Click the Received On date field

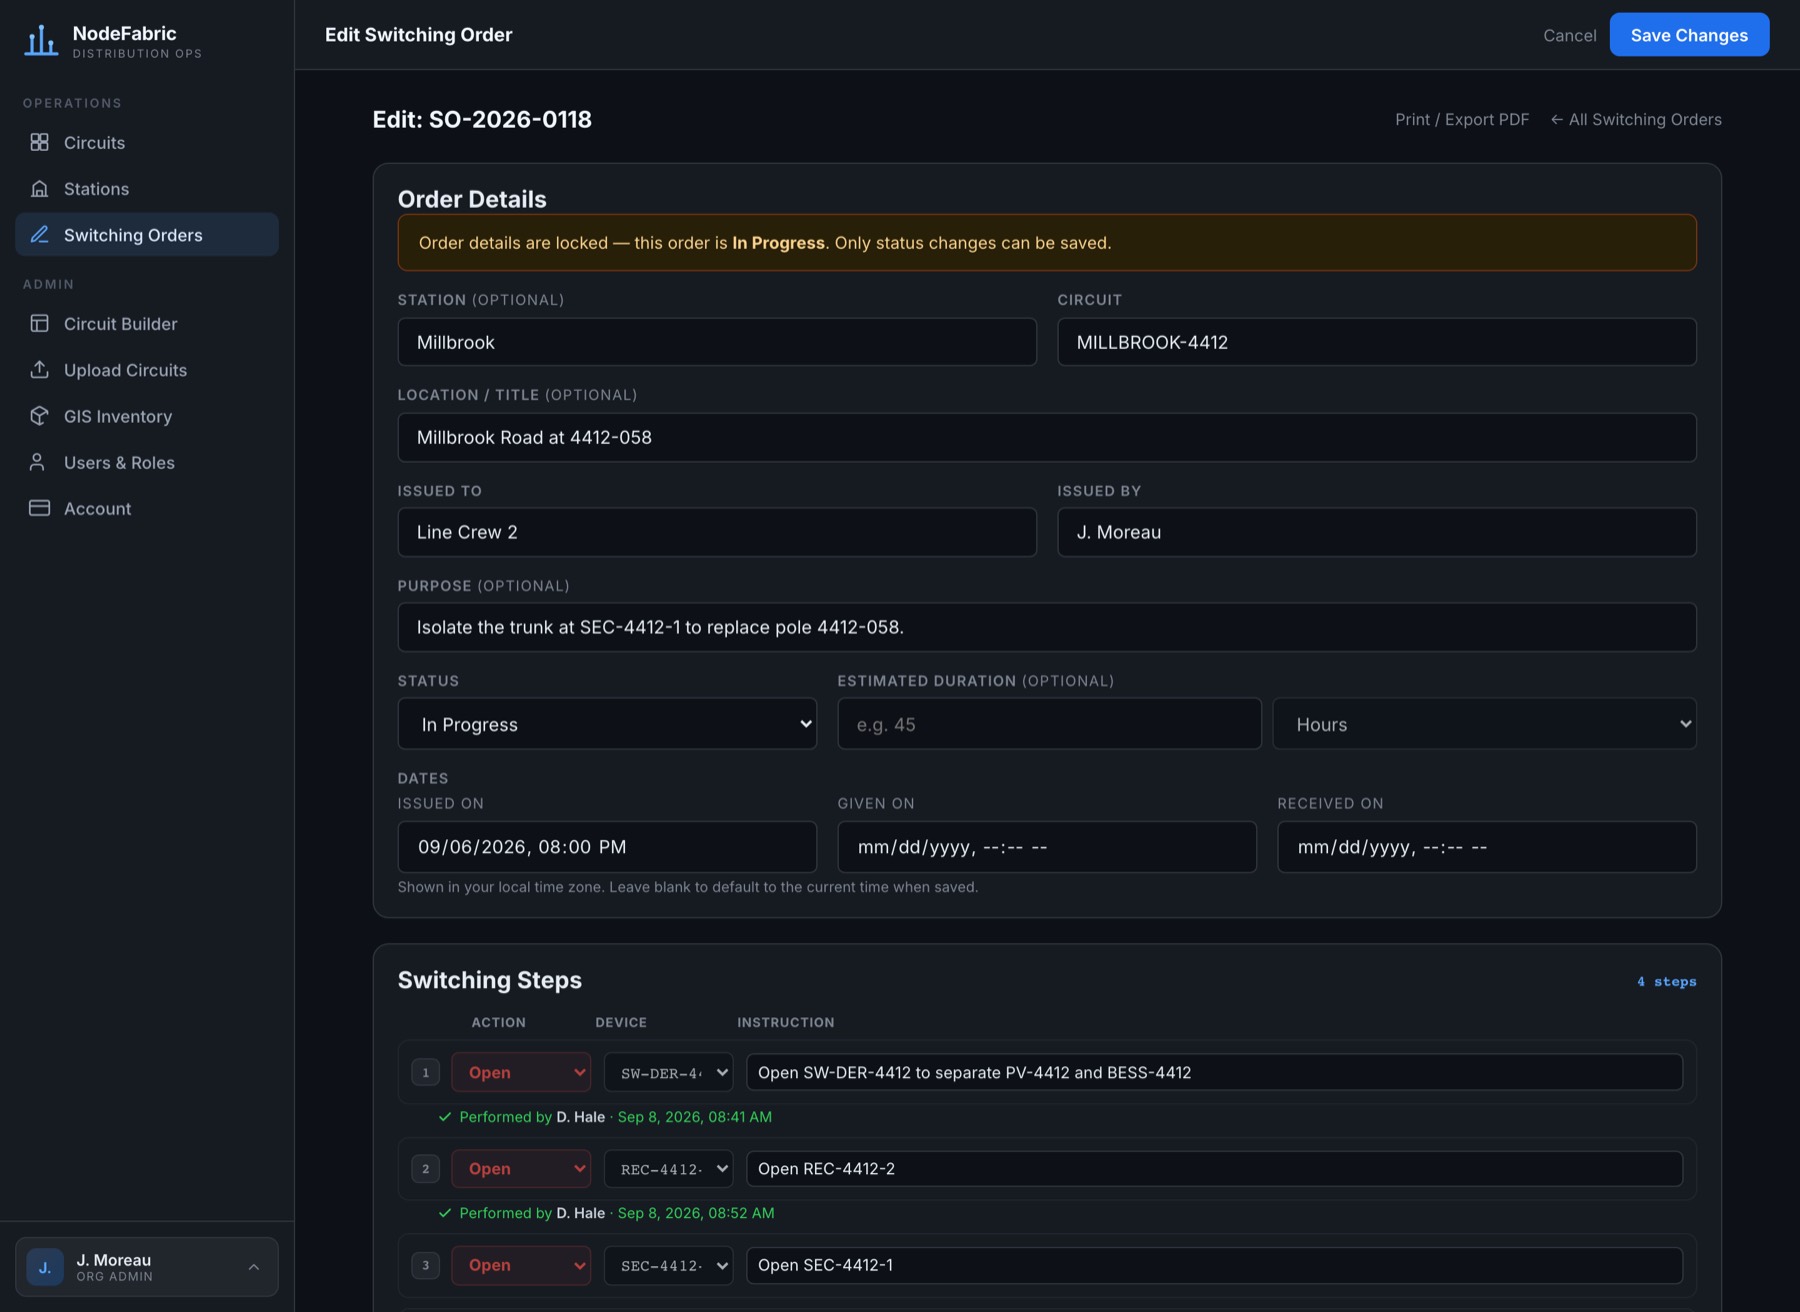(x=1487, y=847)
